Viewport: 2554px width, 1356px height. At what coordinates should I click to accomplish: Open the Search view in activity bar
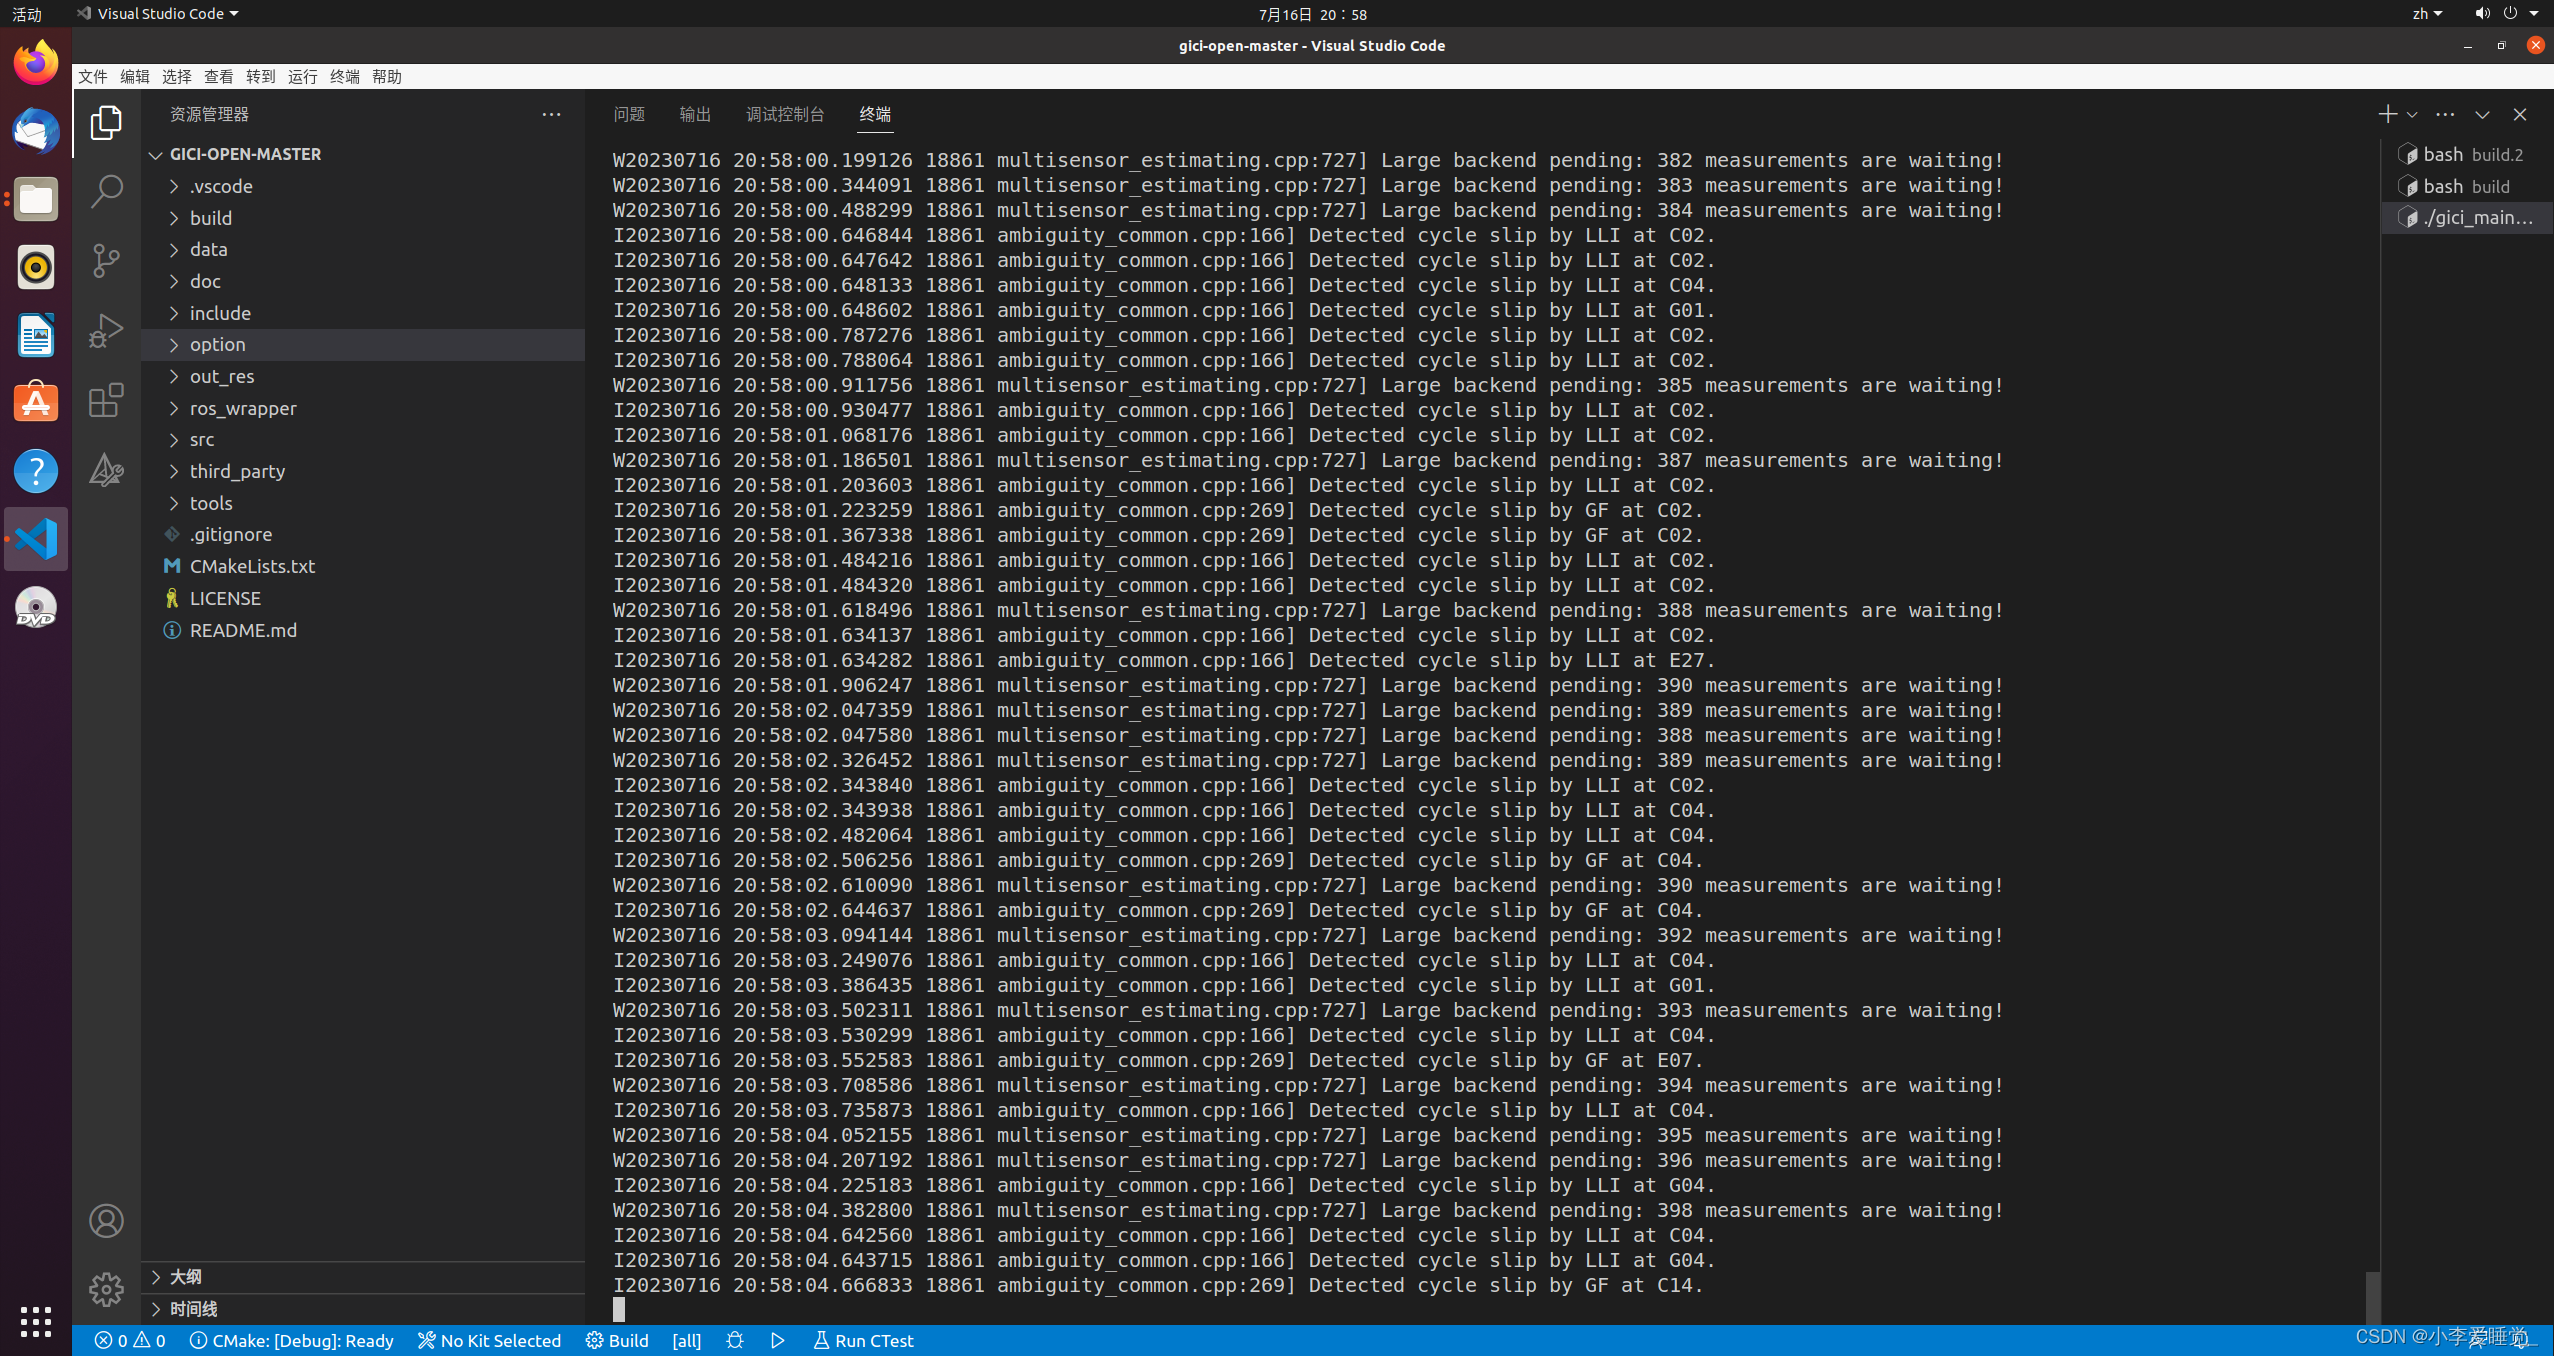[106, 190]
